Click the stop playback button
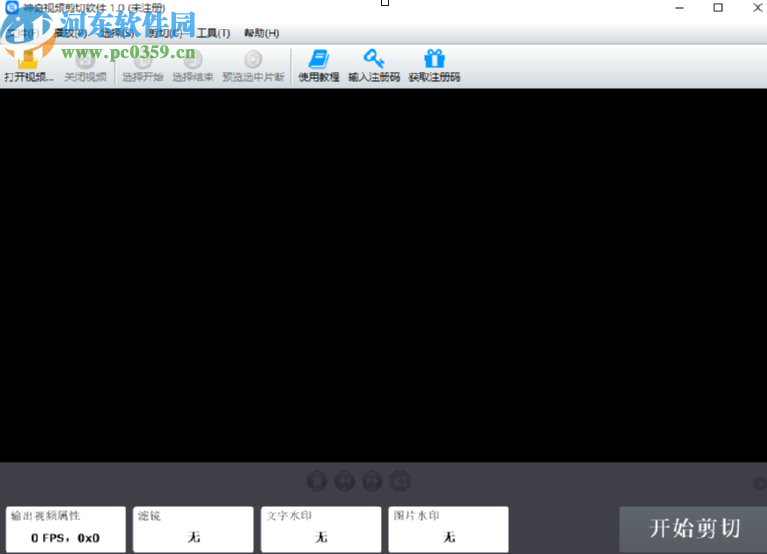Viewport: 767px width, 554px height. (317, 482)
